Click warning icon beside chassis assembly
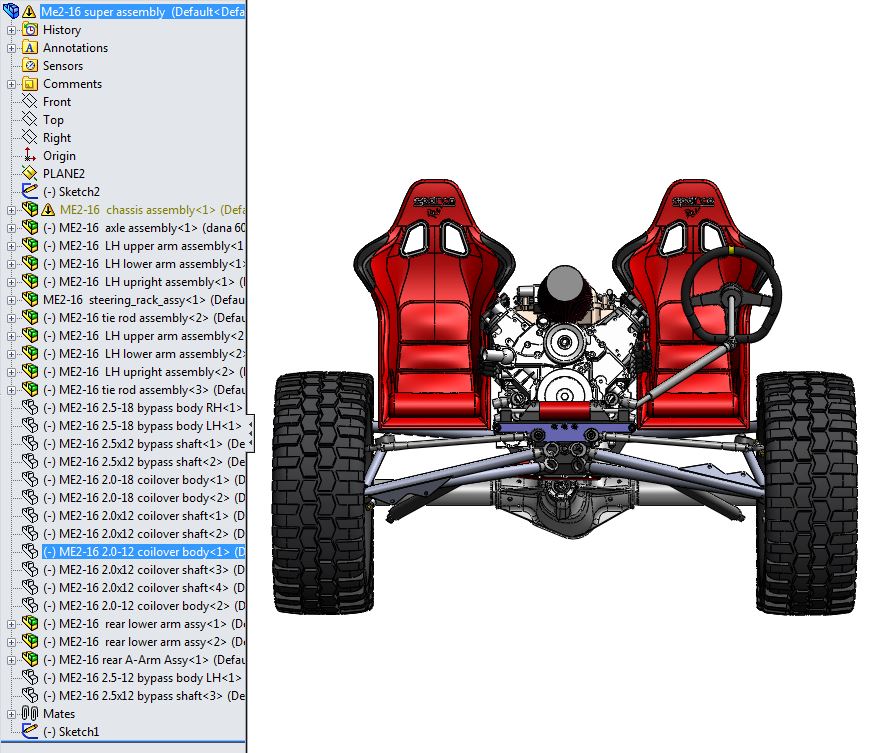The width and height of the screenshot is (874, 753). coord(48,210)
